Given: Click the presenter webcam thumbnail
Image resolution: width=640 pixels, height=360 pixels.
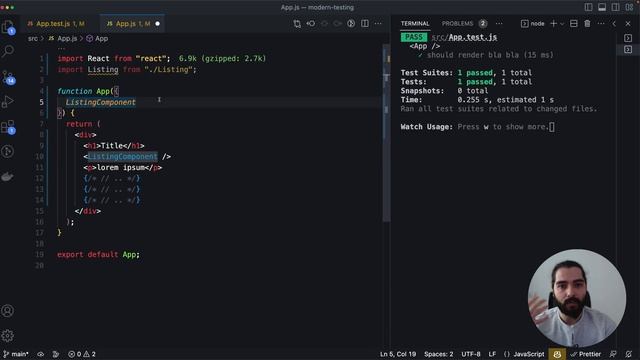Looking at the screenshot, I should [x=577, y=298].
